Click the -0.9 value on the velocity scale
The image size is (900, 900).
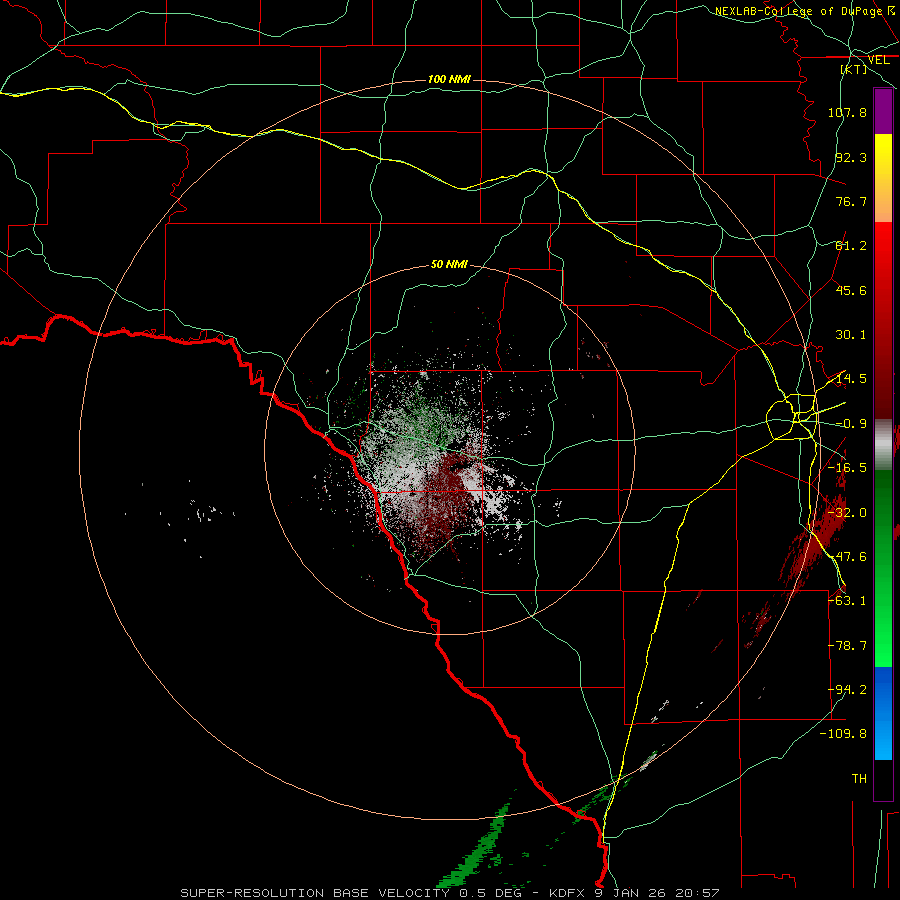[x=851, y=424]
